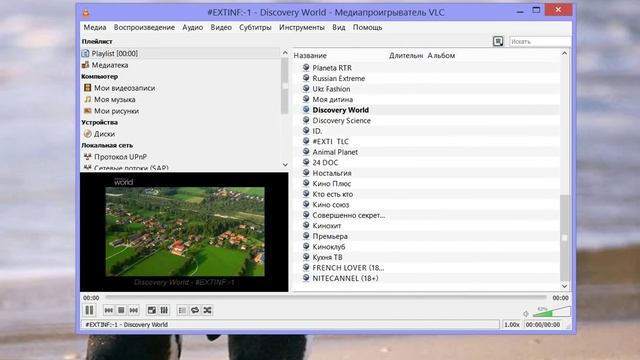The image size is (640, 360).
Task: Open the Аудио menu
Action: click(x=193, y=27)
